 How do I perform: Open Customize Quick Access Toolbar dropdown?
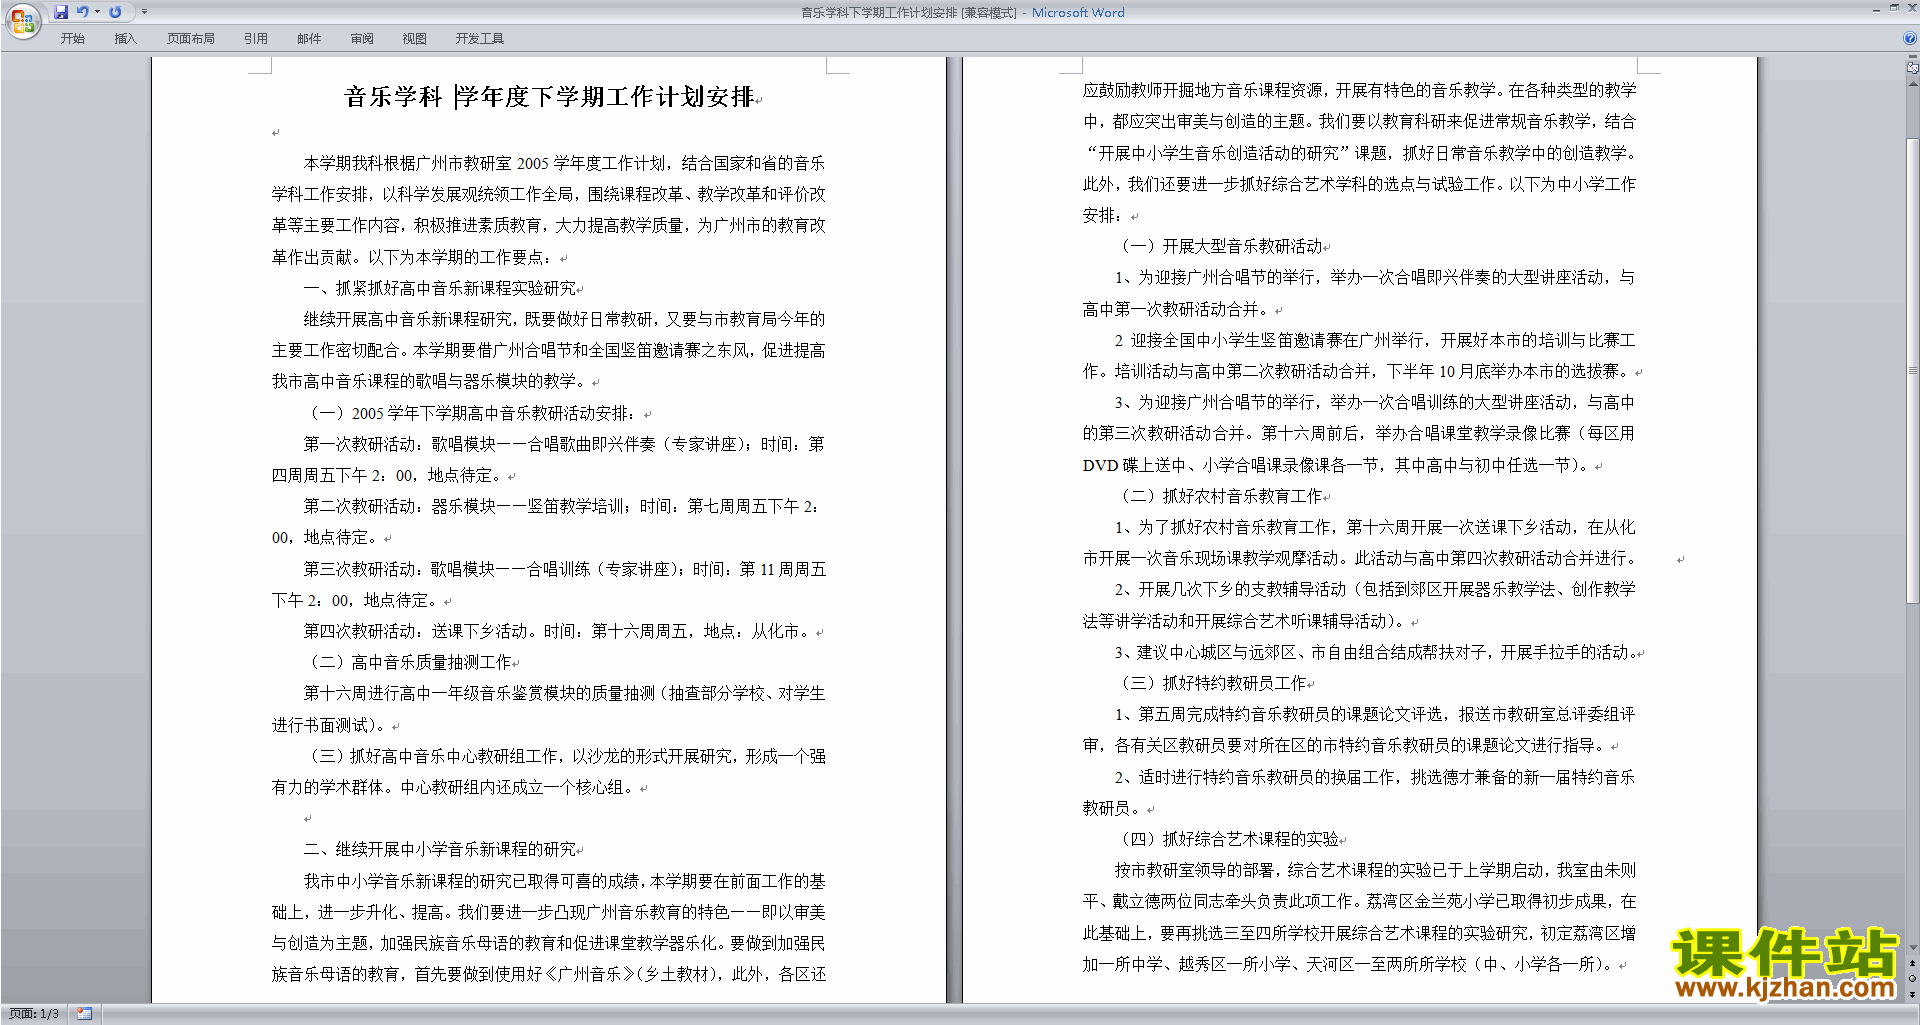point(144,12)
